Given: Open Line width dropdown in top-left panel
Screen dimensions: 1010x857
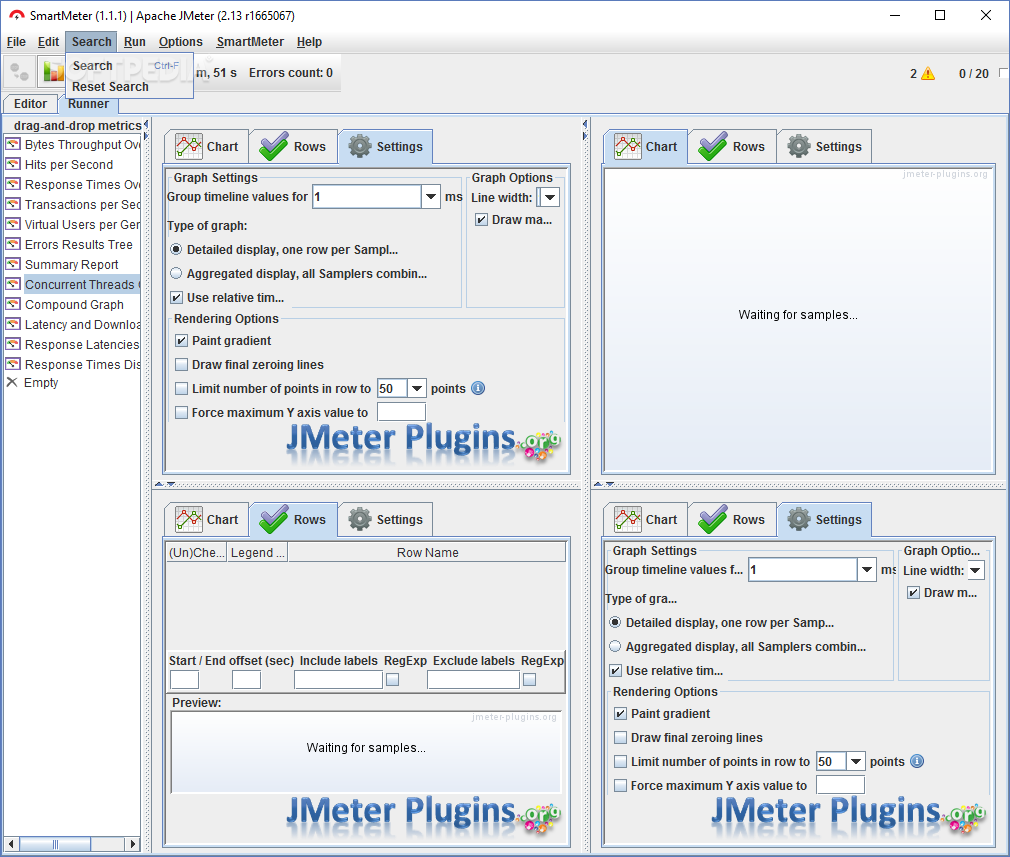Looking at the screenshot, I should 550,197.
